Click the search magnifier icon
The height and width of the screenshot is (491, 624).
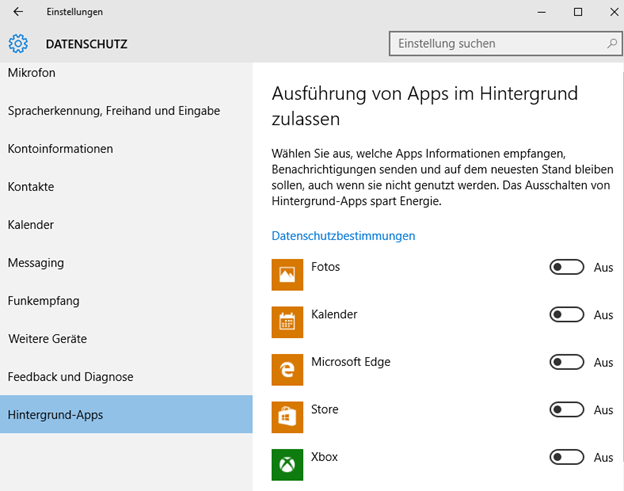pos(612,43)
